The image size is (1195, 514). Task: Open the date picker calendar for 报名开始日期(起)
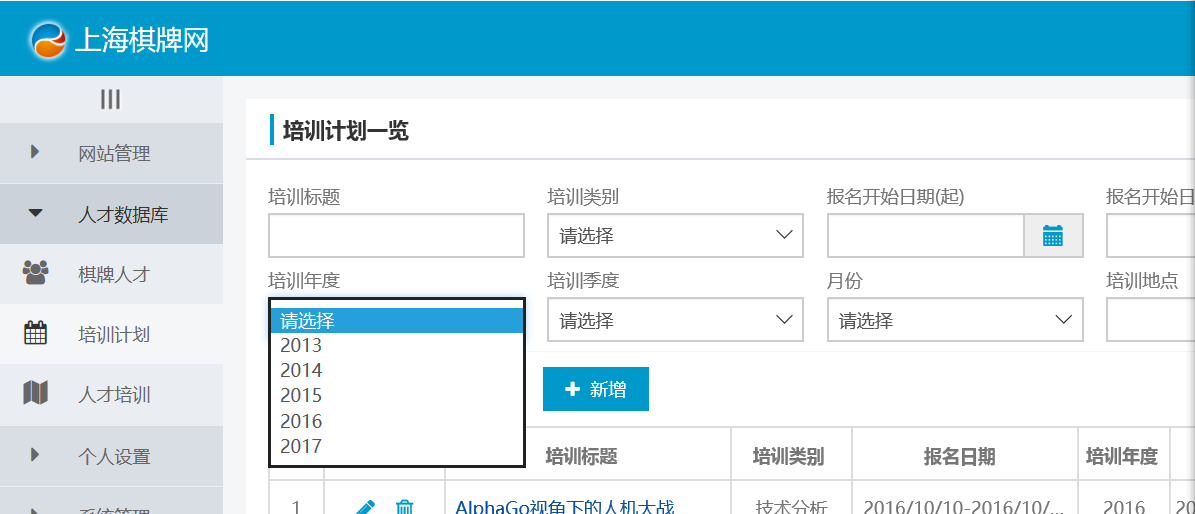click(1052, 236)
